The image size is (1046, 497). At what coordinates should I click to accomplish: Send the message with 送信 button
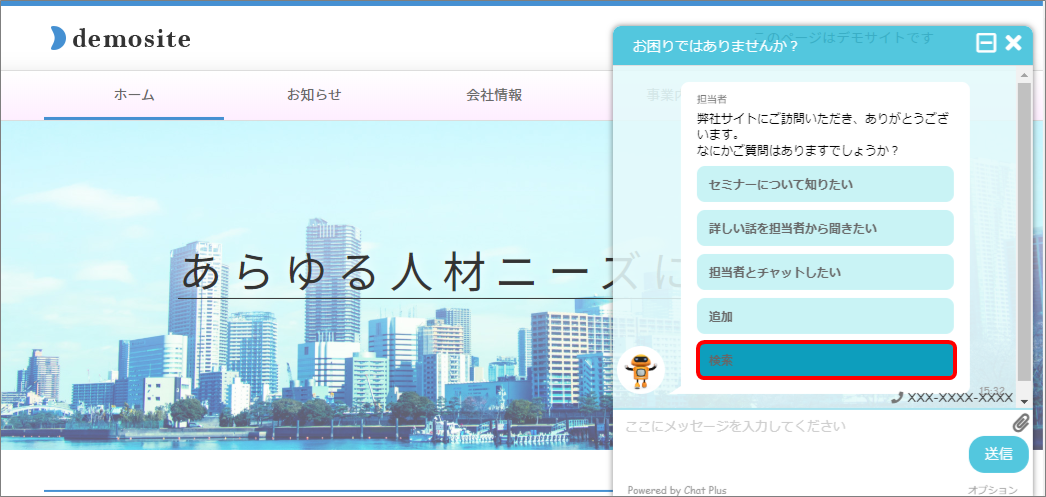(x=999, y=454)
